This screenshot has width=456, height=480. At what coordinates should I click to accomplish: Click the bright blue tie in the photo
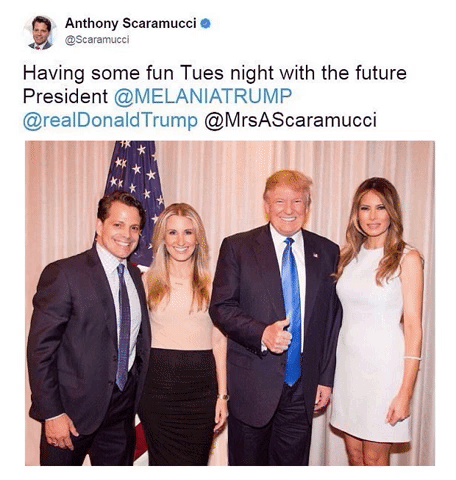(291, 312)
